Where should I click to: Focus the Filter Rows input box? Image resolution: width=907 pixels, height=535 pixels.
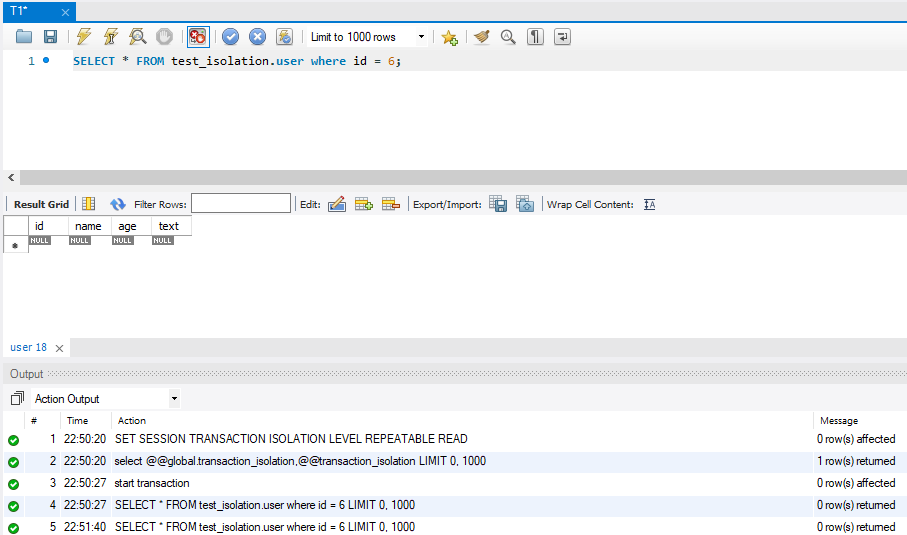(241, 204)
